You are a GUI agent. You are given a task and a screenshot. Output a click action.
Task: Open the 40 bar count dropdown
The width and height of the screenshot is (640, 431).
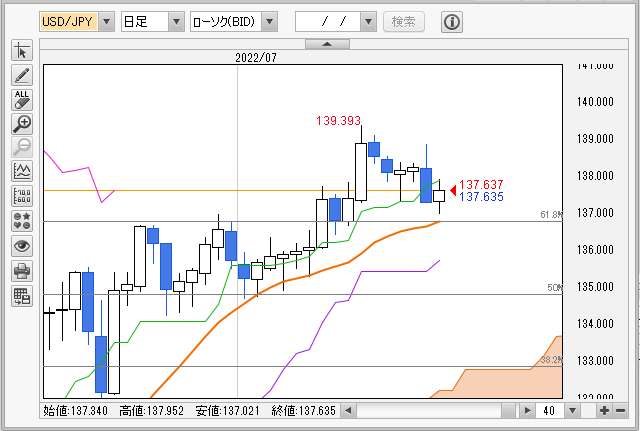click(572, 411)
